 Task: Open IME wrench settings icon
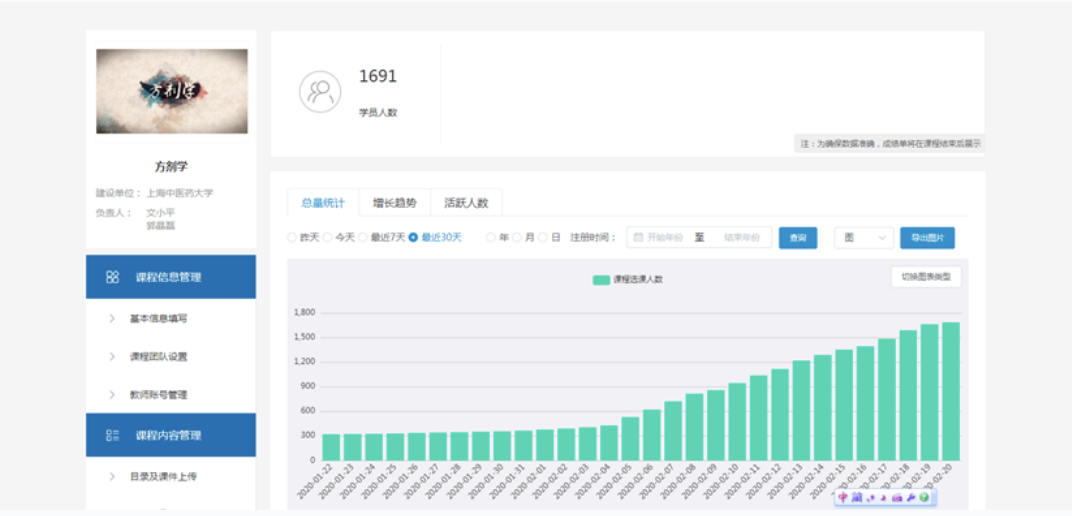tap(911, 497)
